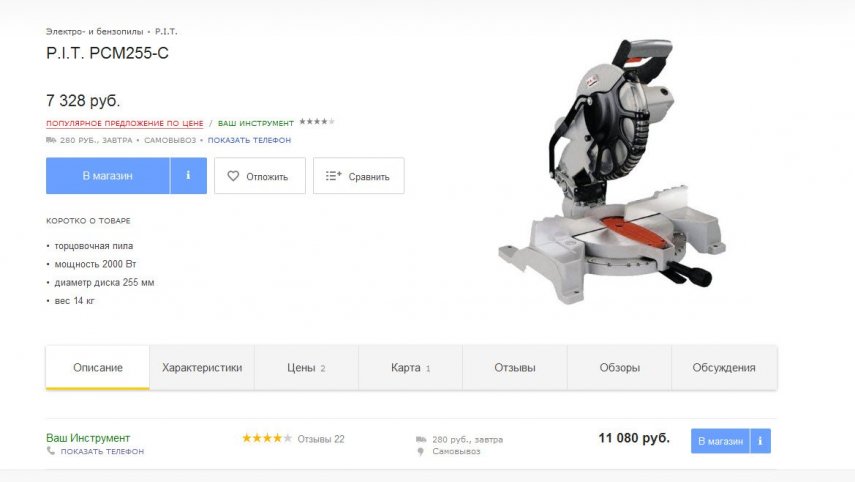The height and width of the screenshot is (482, 855).
Task: Click the compare list icon on Сравнить
Action: point(333,176)
